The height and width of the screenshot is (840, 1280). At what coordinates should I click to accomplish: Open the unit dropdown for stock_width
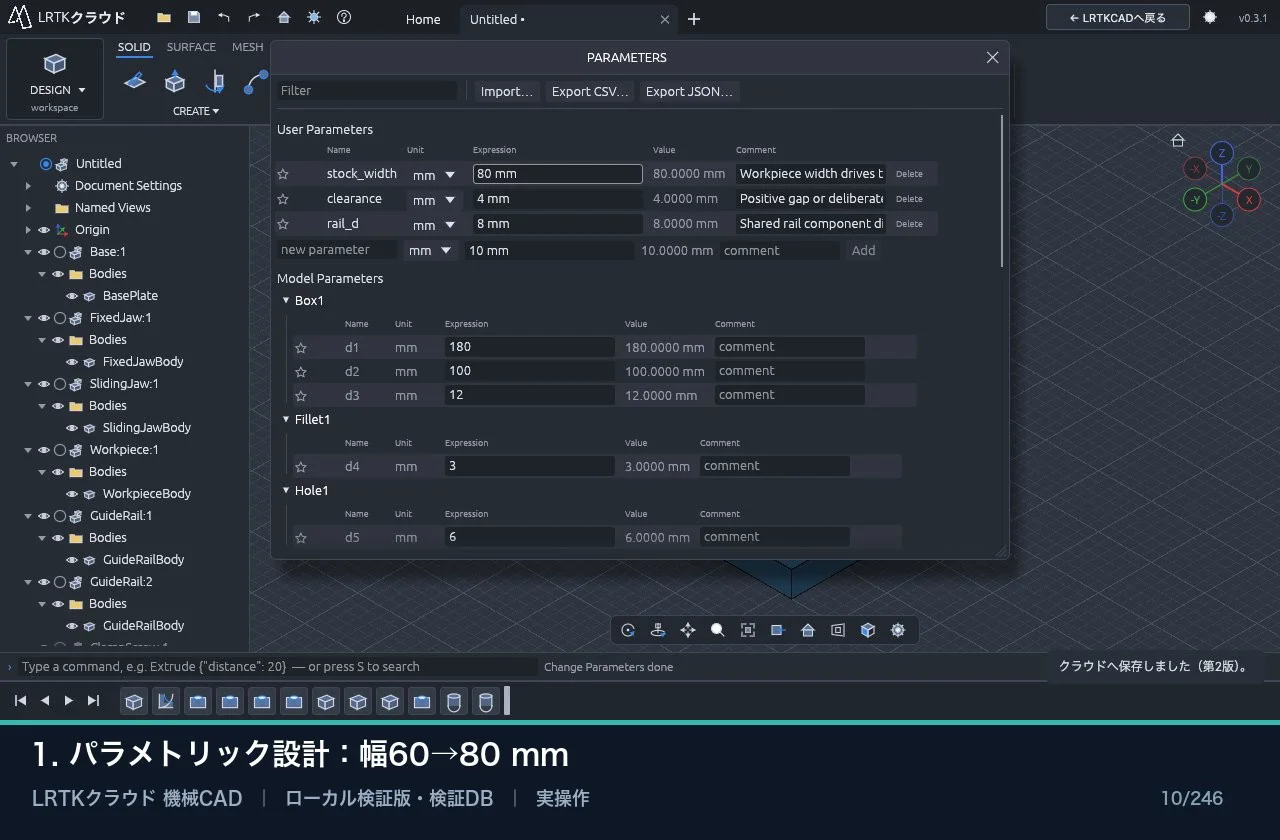[x=435, y=174]
